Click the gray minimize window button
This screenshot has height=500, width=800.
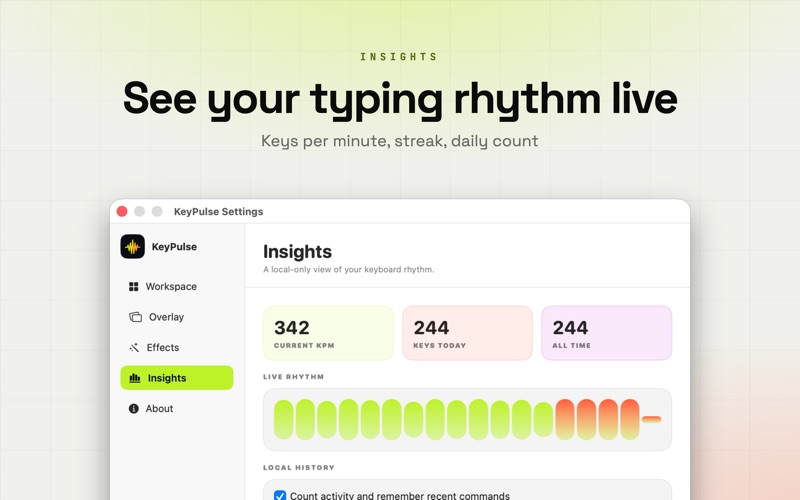pos(139,211)
